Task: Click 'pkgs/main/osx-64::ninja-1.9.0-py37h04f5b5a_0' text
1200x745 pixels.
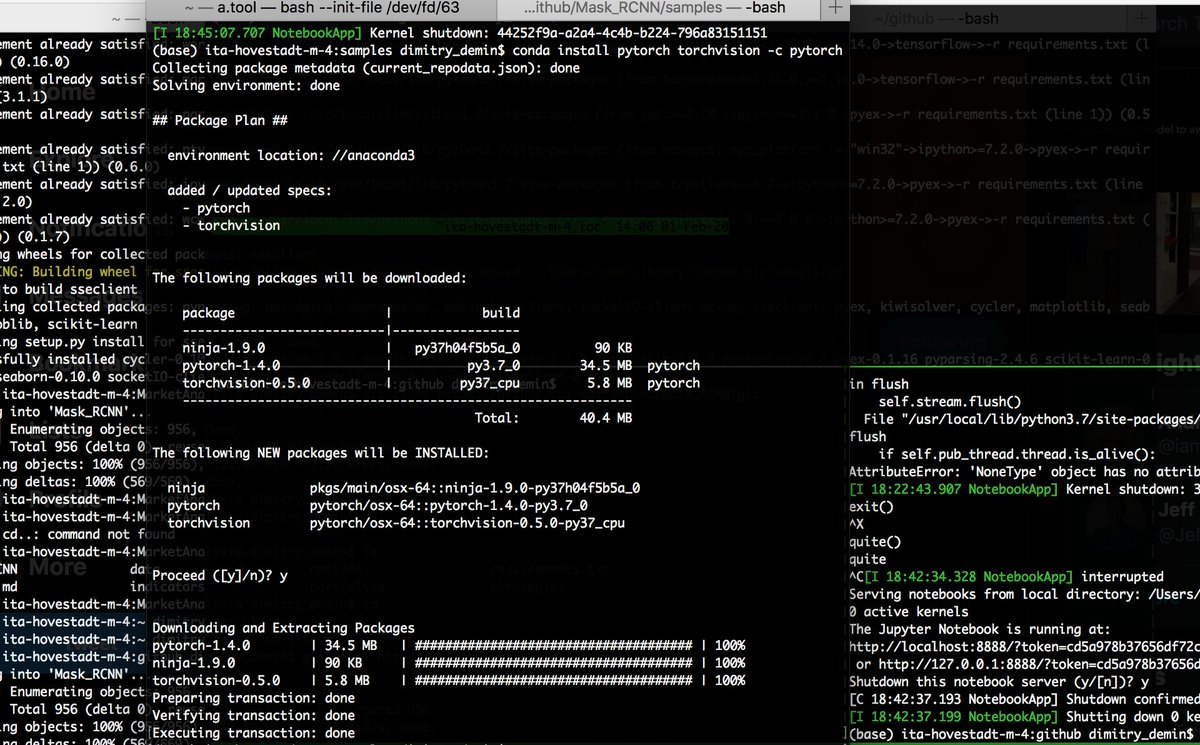Action: tap(475, 488)
